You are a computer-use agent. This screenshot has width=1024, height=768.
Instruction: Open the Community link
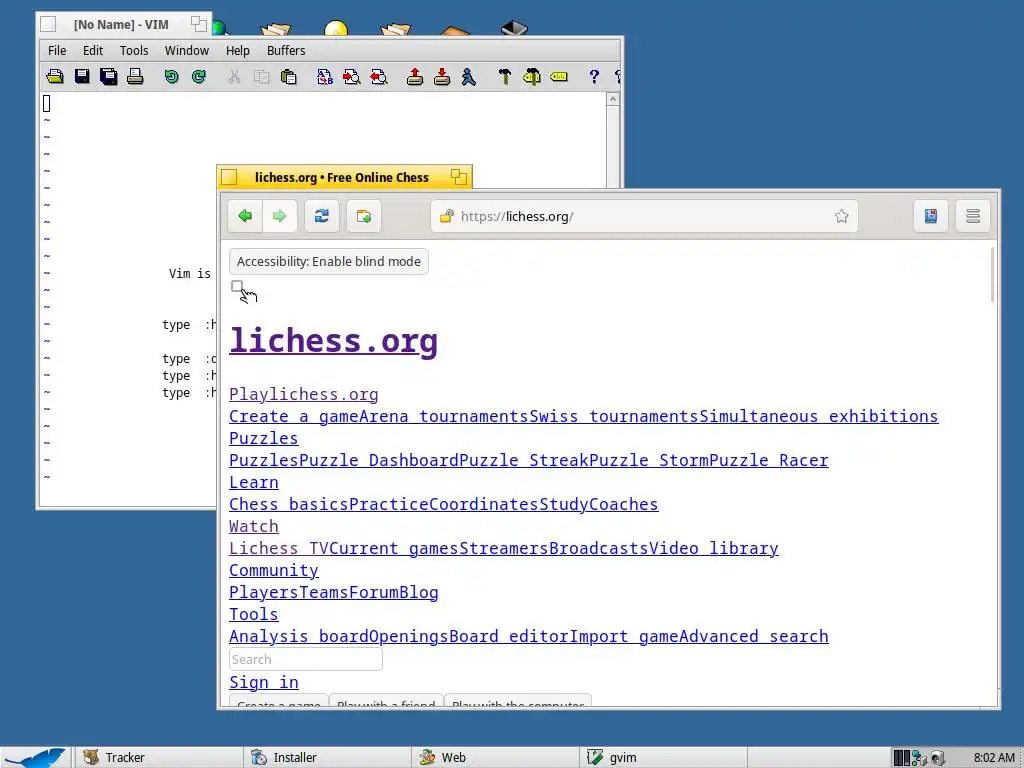pyautogui.click(x=274, y=569)
